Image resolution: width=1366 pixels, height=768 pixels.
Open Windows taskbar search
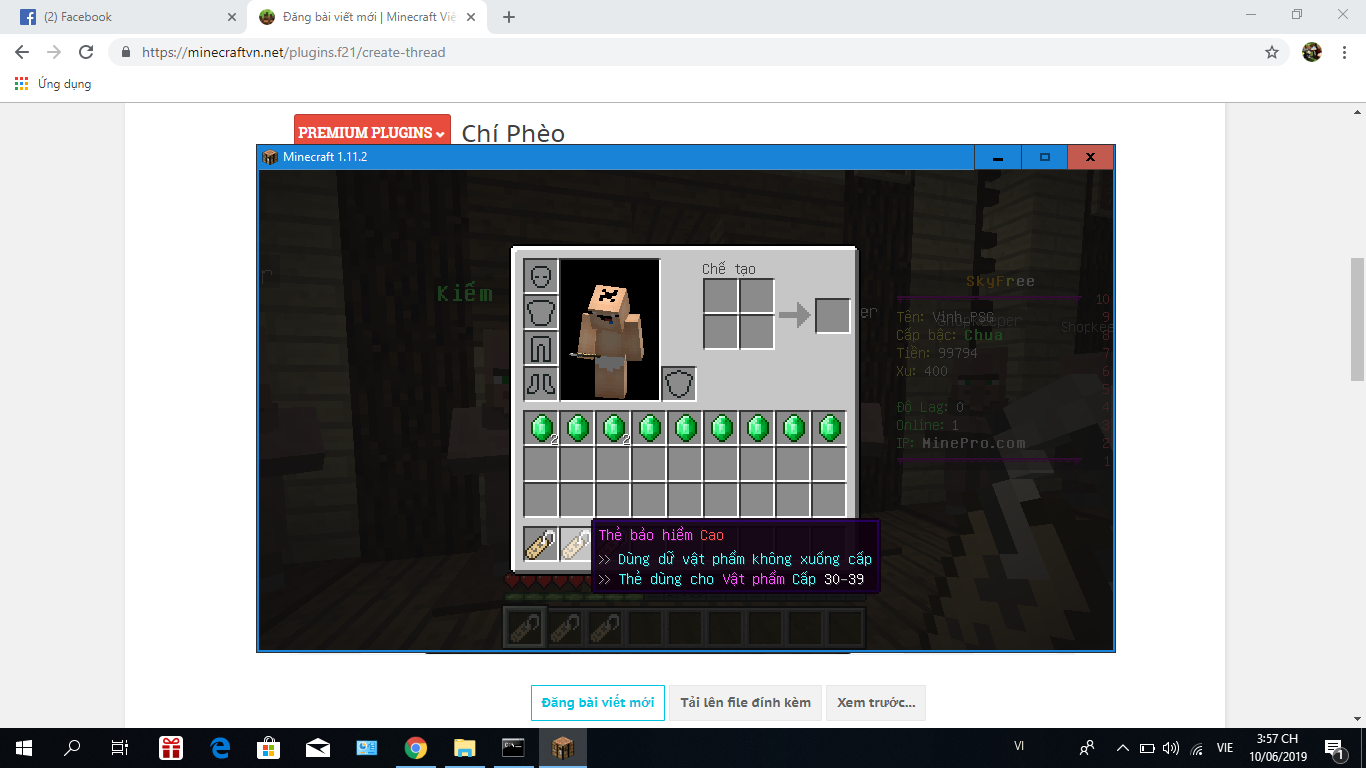coord(72,748)
